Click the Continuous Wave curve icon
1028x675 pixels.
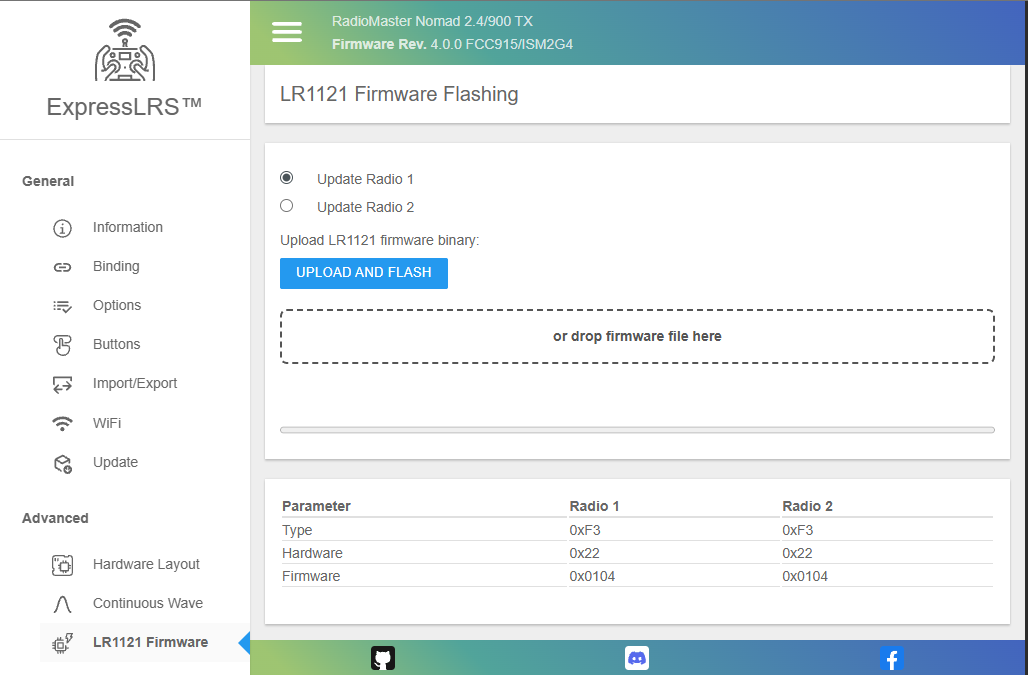(x=62, y=604)
